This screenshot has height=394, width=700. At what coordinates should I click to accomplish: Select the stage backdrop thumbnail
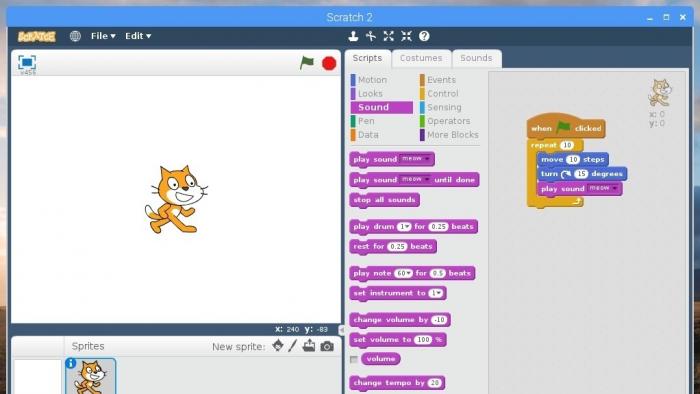pos(38,377)
